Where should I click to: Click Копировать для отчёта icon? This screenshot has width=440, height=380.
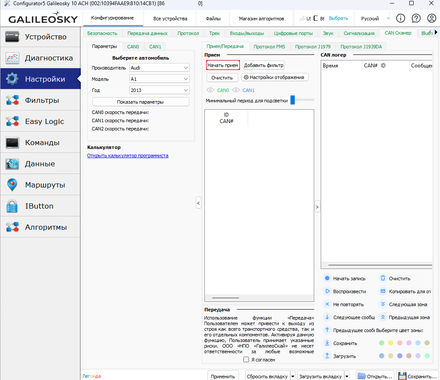[x=383, y=291]
